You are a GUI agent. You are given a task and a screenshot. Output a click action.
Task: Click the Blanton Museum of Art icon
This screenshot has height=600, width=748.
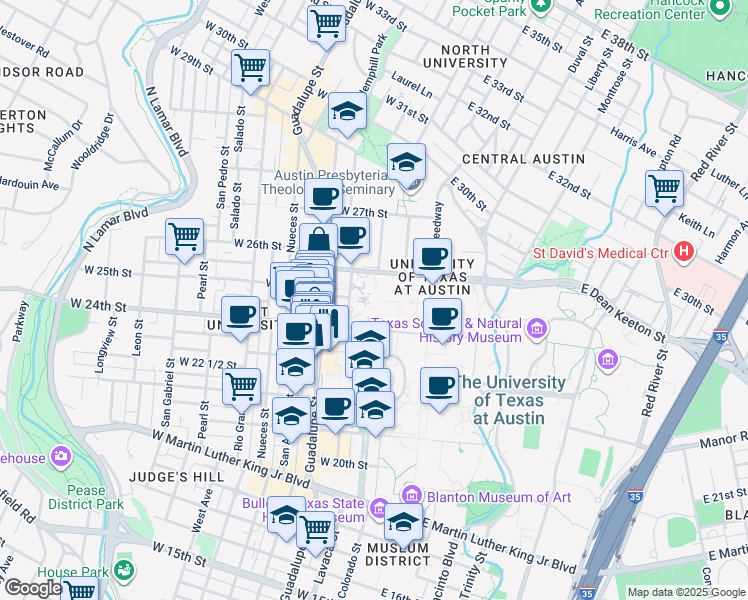click(x=412, y=495)
